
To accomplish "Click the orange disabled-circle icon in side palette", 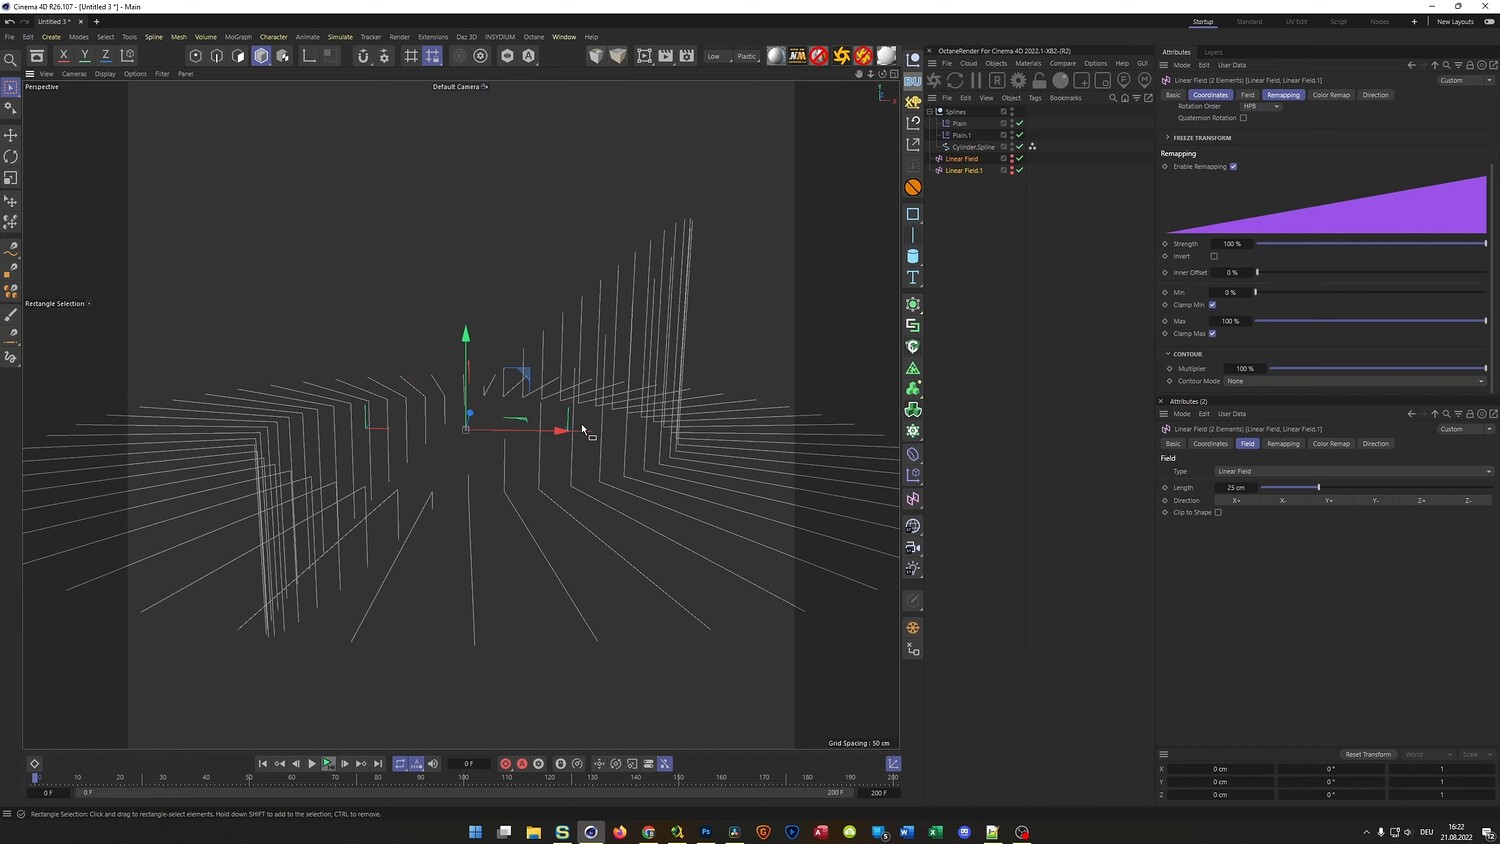I will (913, 187).
